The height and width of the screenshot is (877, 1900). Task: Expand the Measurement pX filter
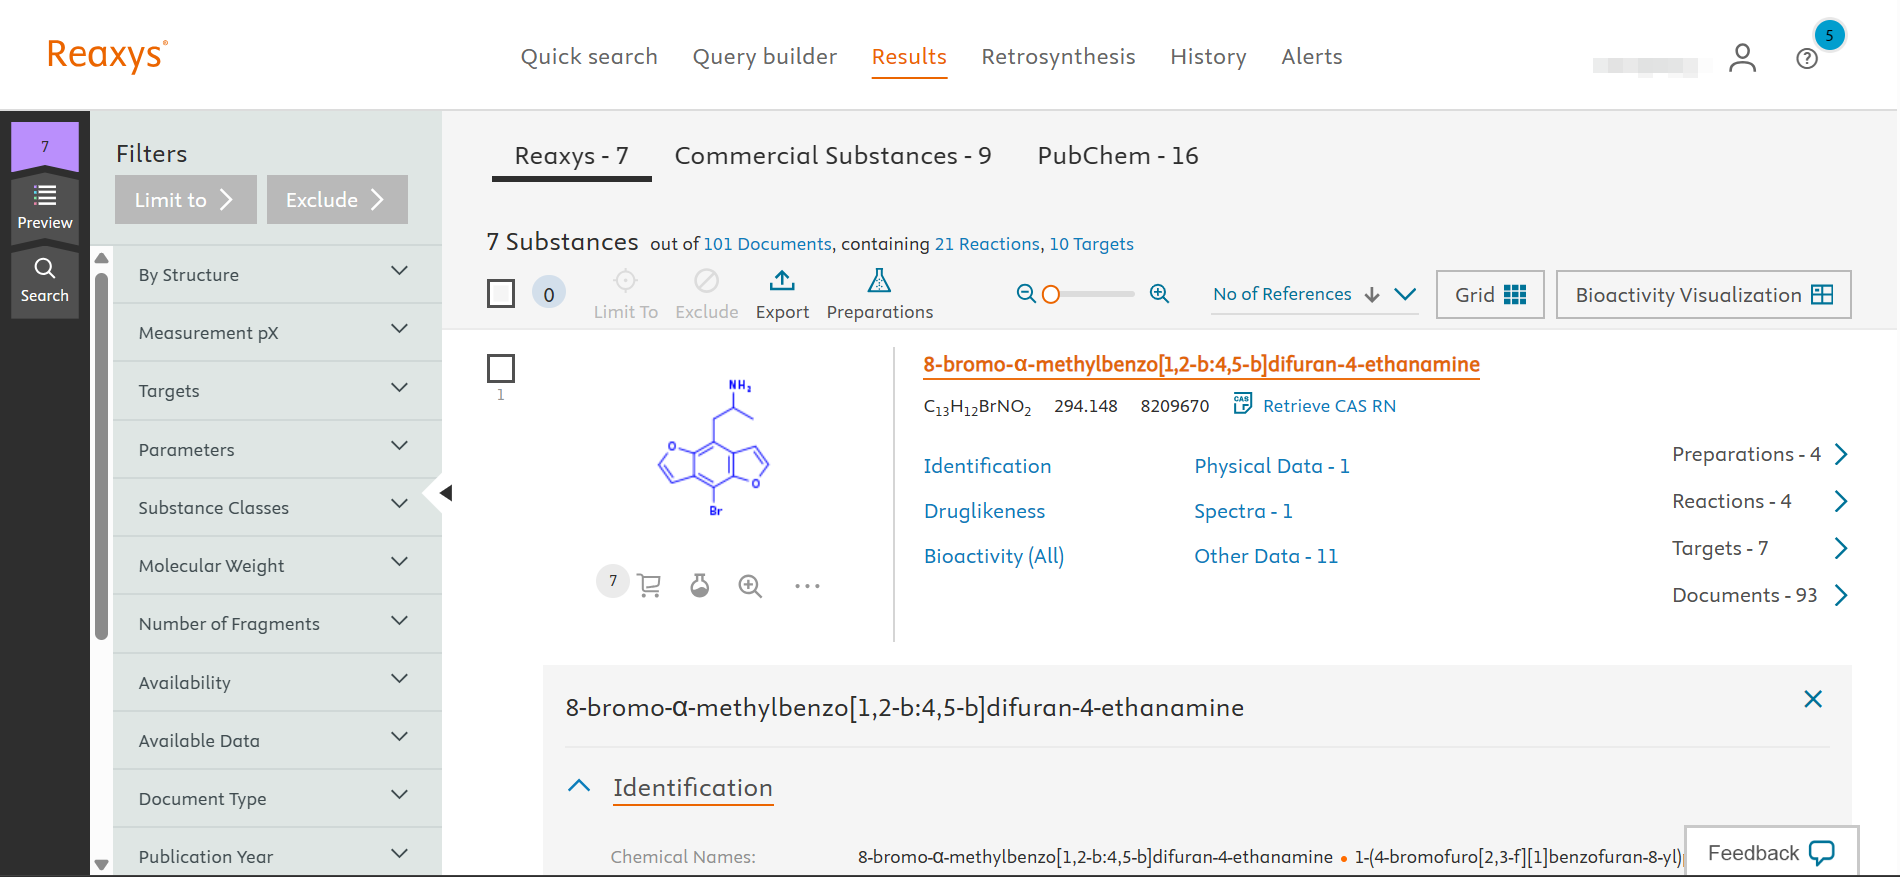[x=277, y=332]
